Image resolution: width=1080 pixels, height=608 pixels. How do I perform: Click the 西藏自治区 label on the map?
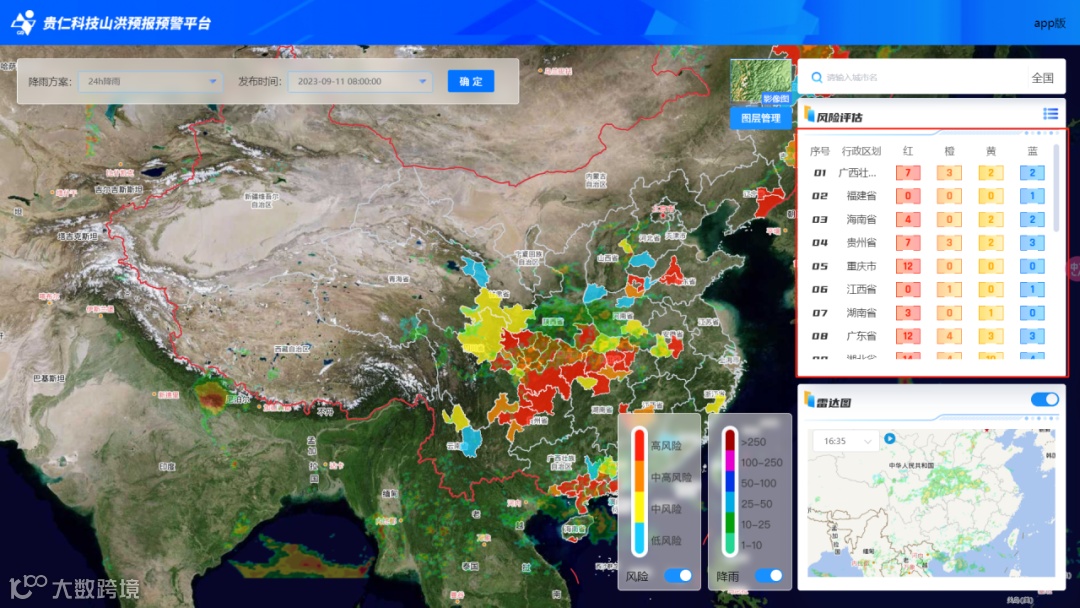[x=292, y=349]
